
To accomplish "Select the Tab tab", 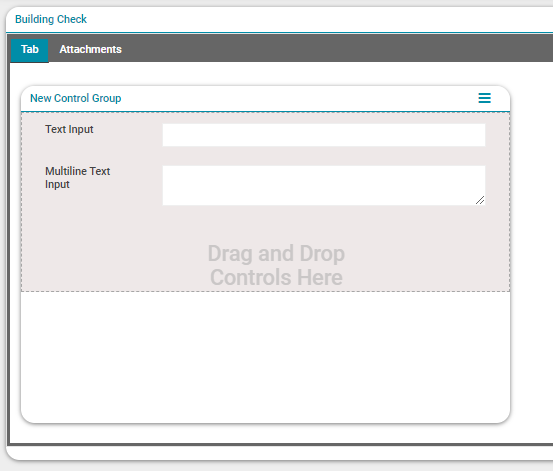I will (x=30, y=49).
